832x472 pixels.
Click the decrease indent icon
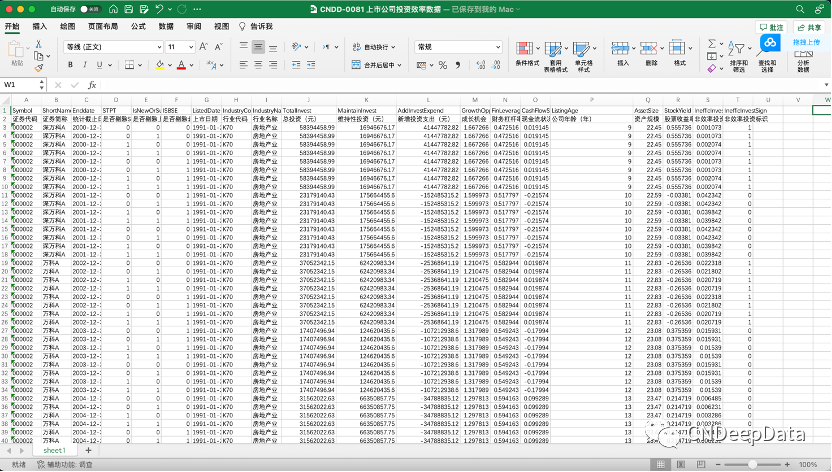[x=296, y=65]
